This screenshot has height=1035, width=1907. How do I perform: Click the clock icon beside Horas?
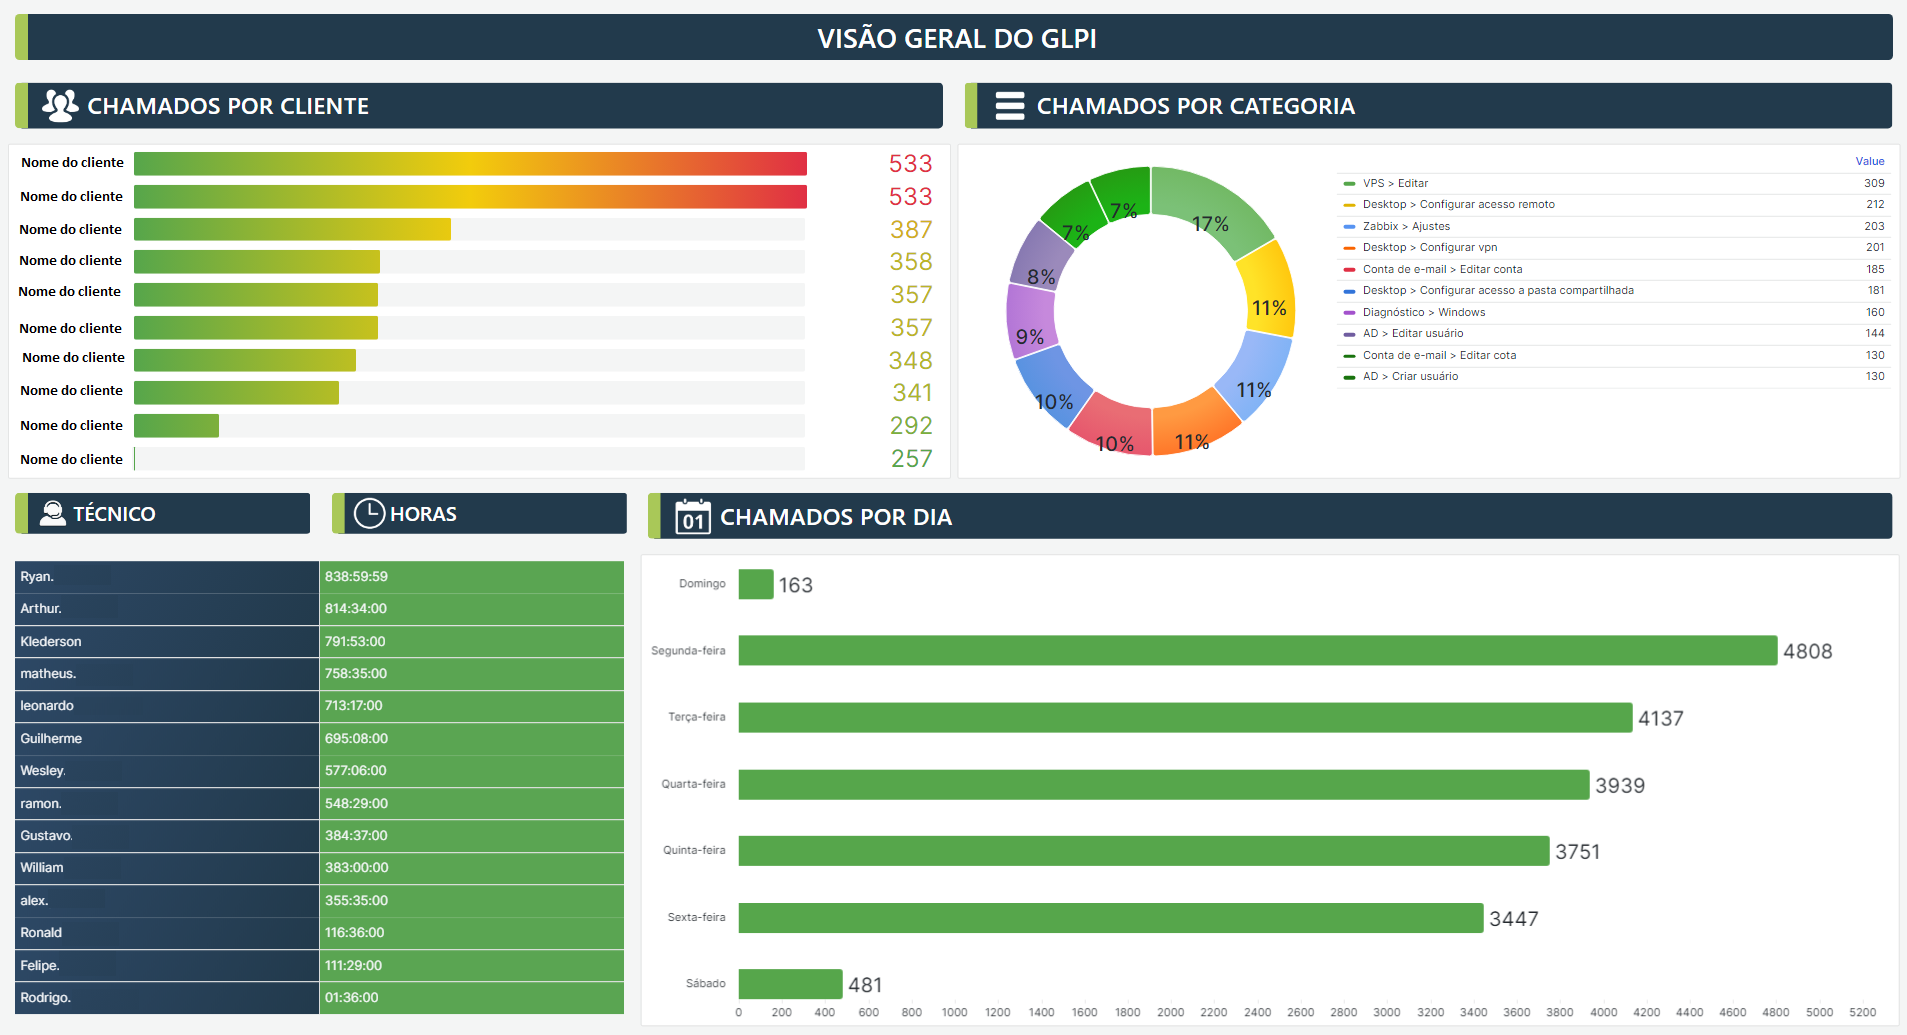(369, 513)
